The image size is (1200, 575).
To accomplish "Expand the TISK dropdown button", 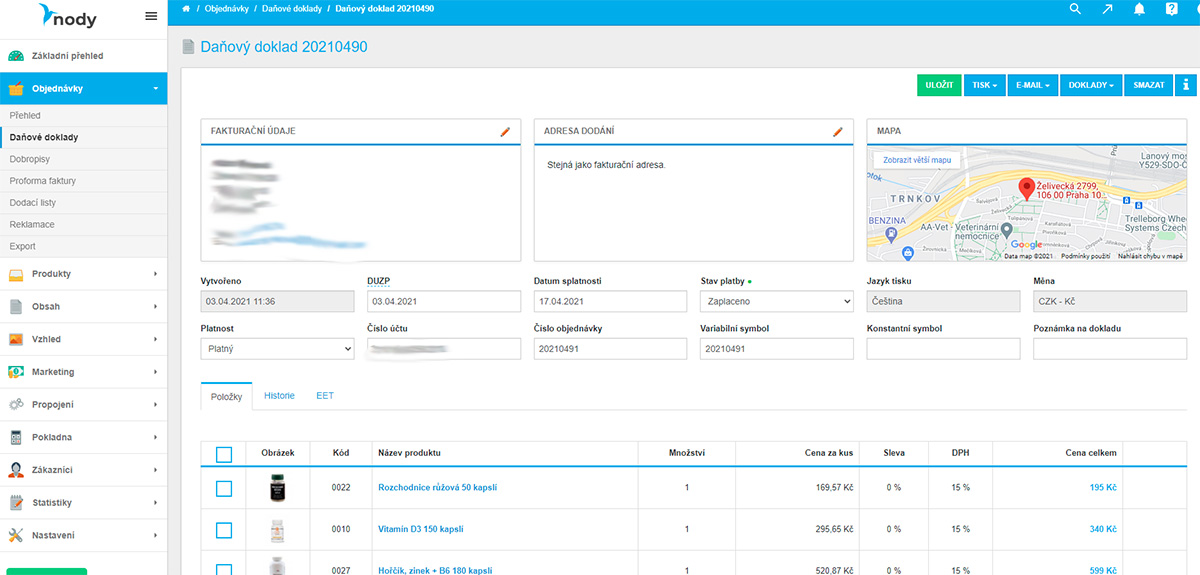I will tap(984, 85).
